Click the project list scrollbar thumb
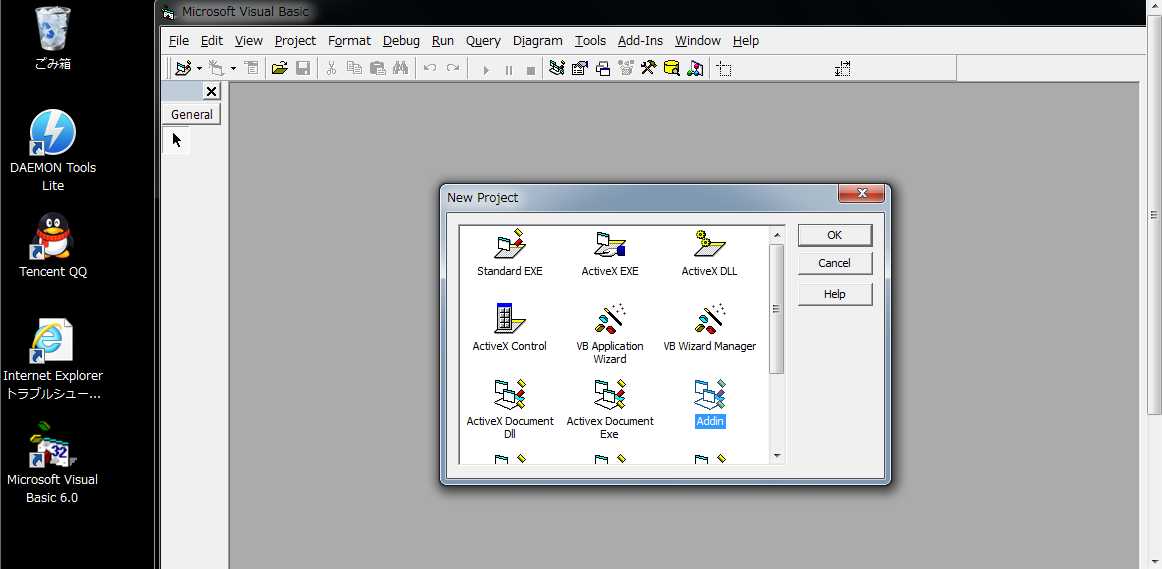Image resolution: width=1162 pixels, height=569 pixels. click(777, 309)
